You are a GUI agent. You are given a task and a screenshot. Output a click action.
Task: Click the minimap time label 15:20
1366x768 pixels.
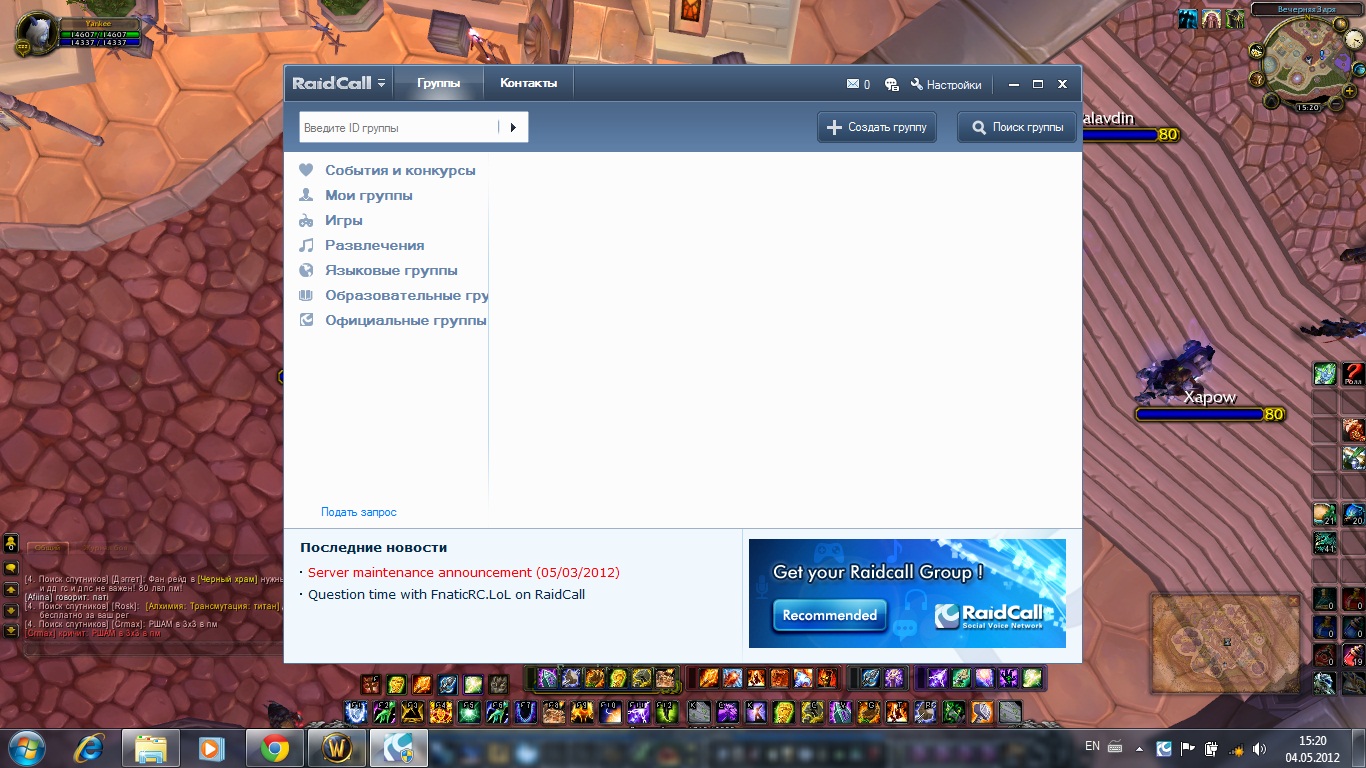tap(1307, 107)
